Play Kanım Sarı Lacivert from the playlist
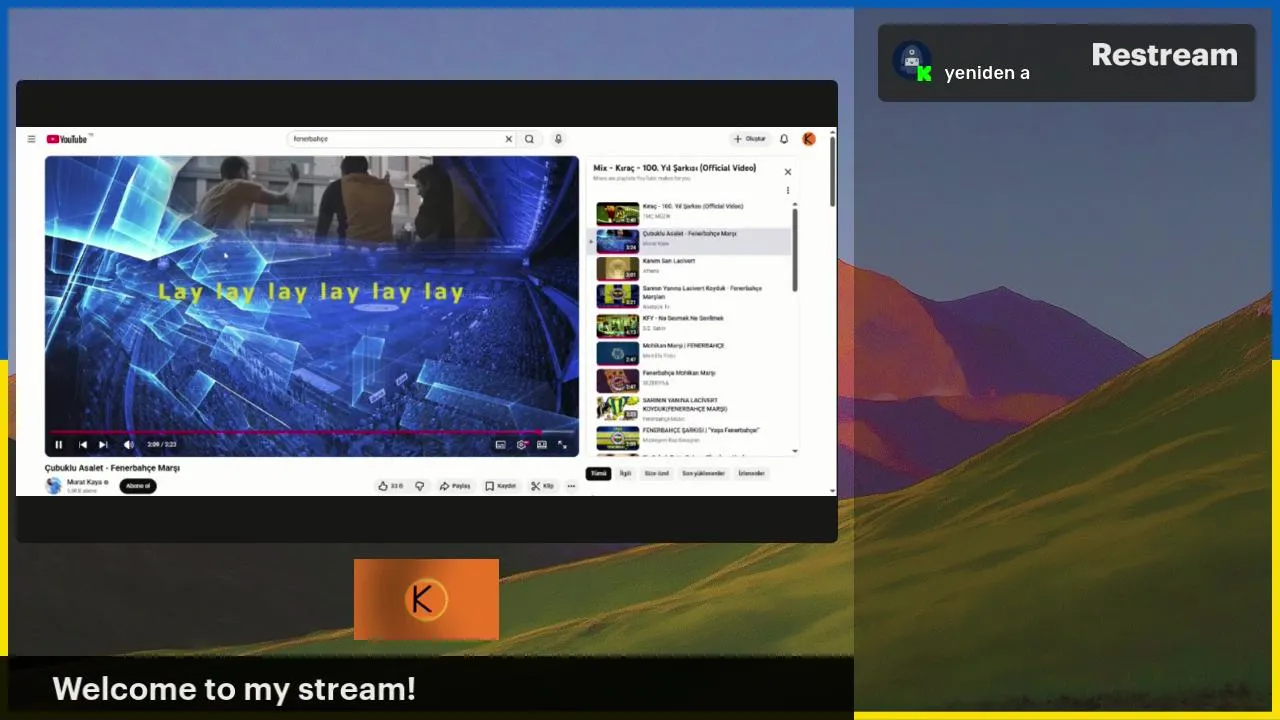This screenshot has height=720, width=1280. tap(690, 268)
